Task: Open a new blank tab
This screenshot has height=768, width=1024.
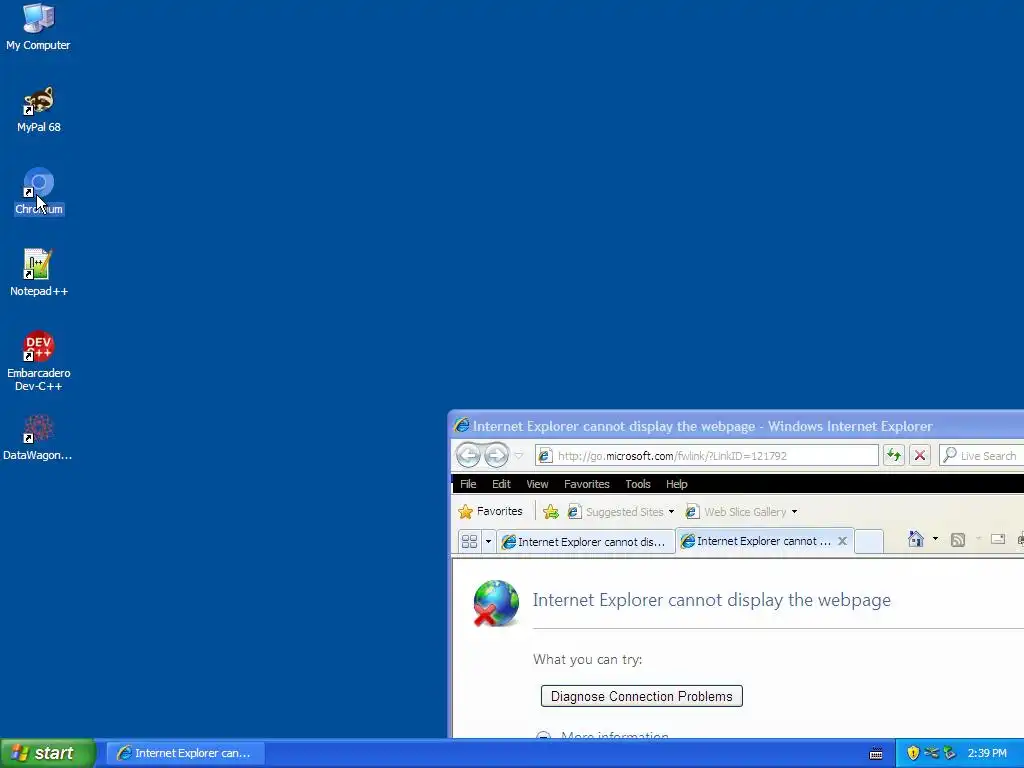Action: (x=869, y=541)
